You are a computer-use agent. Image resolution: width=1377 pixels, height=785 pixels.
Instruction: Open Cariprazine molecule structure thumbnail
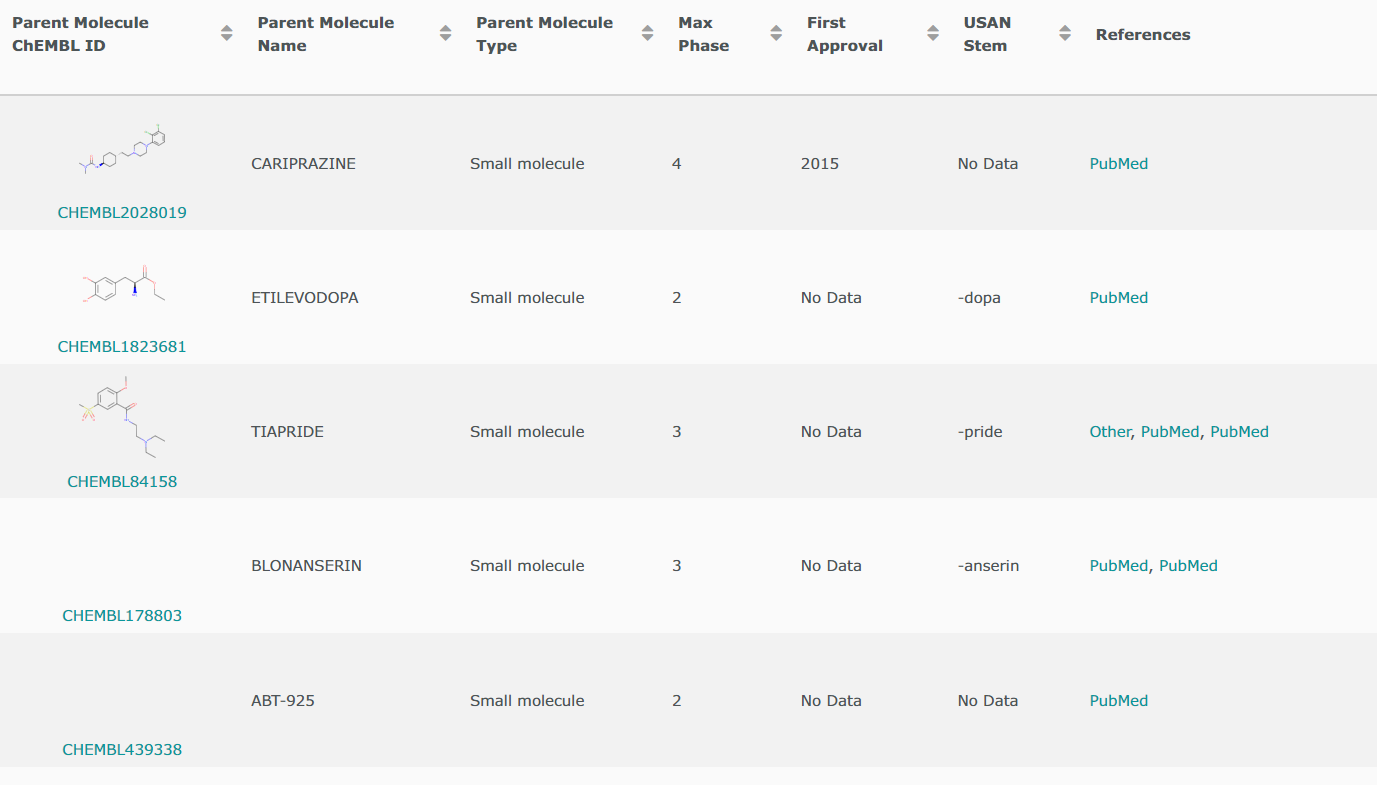tap(122, 151)
